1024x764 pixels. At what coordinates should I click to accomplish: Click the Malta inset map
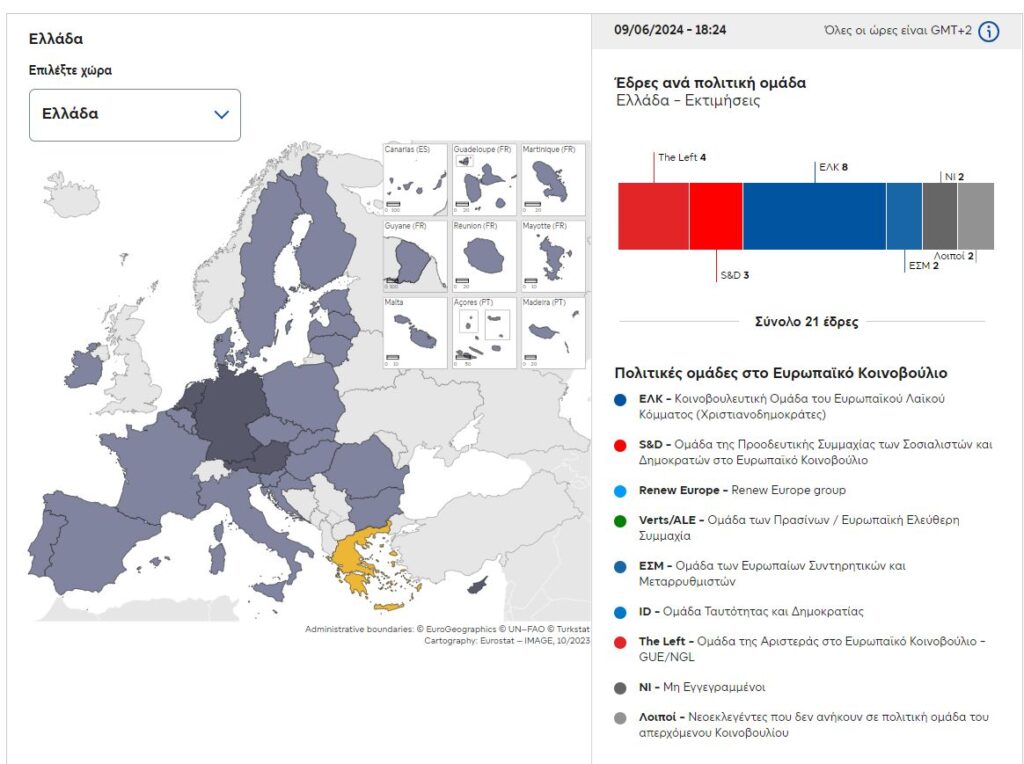[415, 331]
